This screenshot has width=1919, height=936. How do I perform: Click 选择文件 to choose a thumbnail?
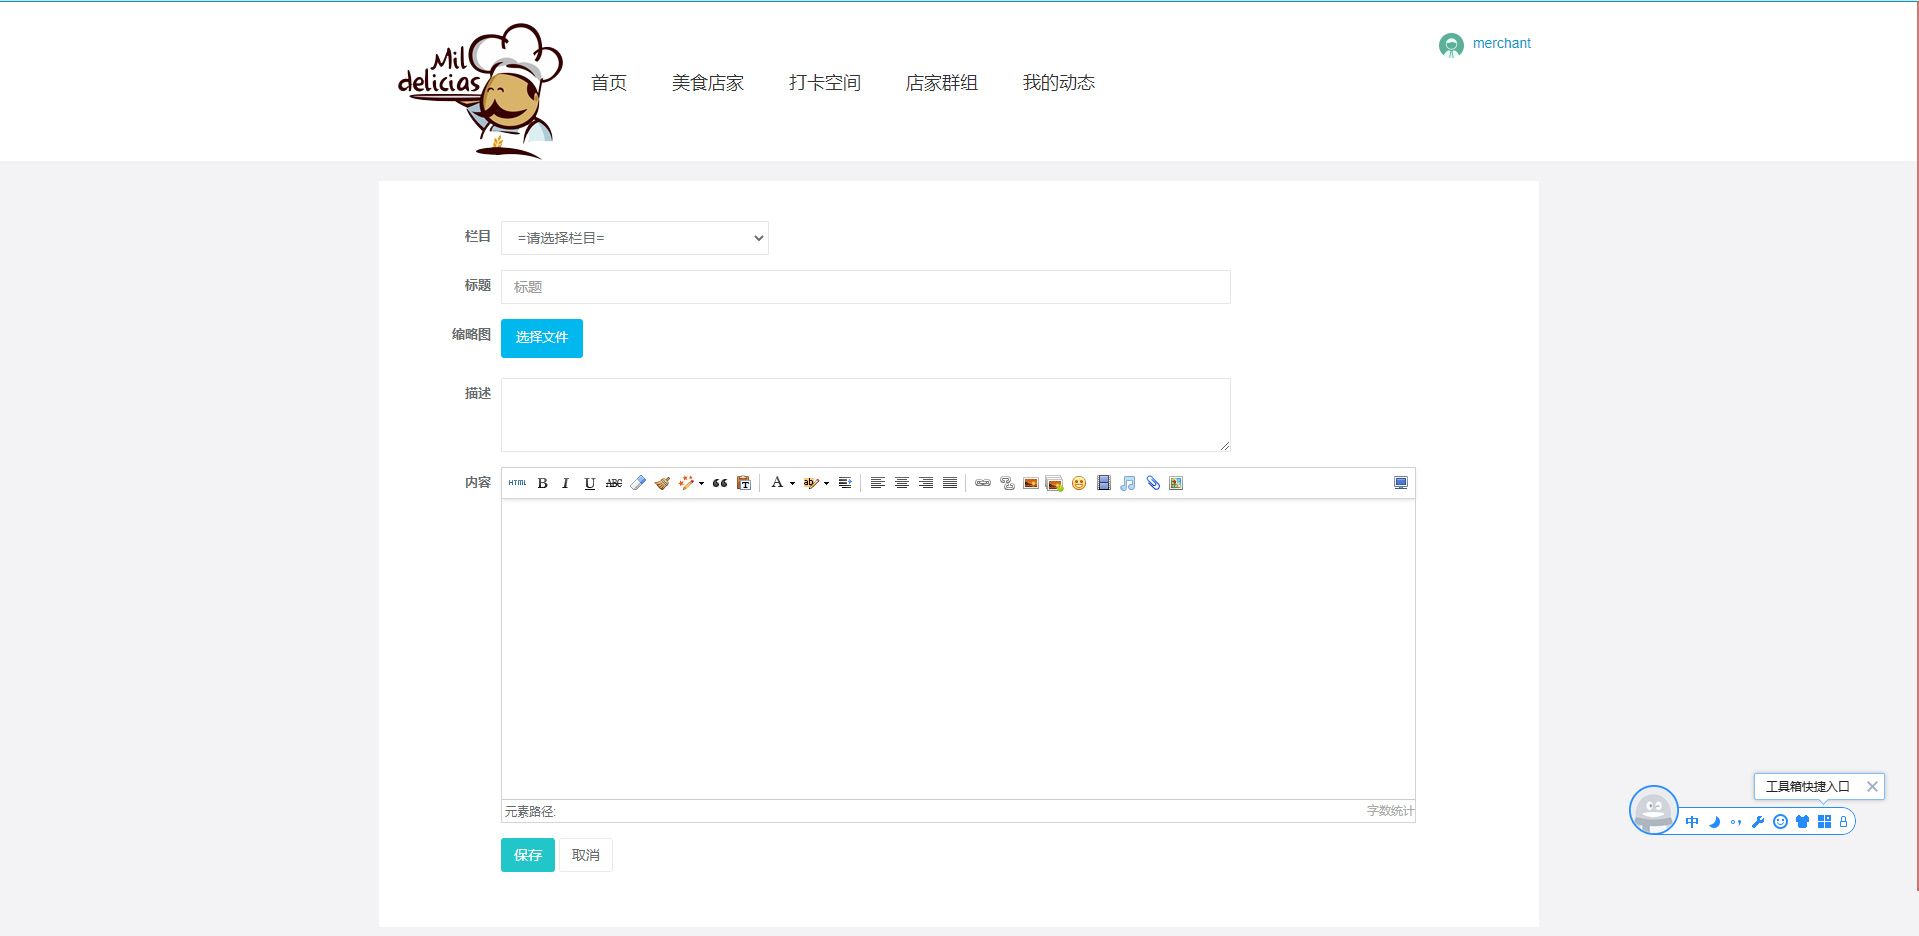(x=541, y=338)
